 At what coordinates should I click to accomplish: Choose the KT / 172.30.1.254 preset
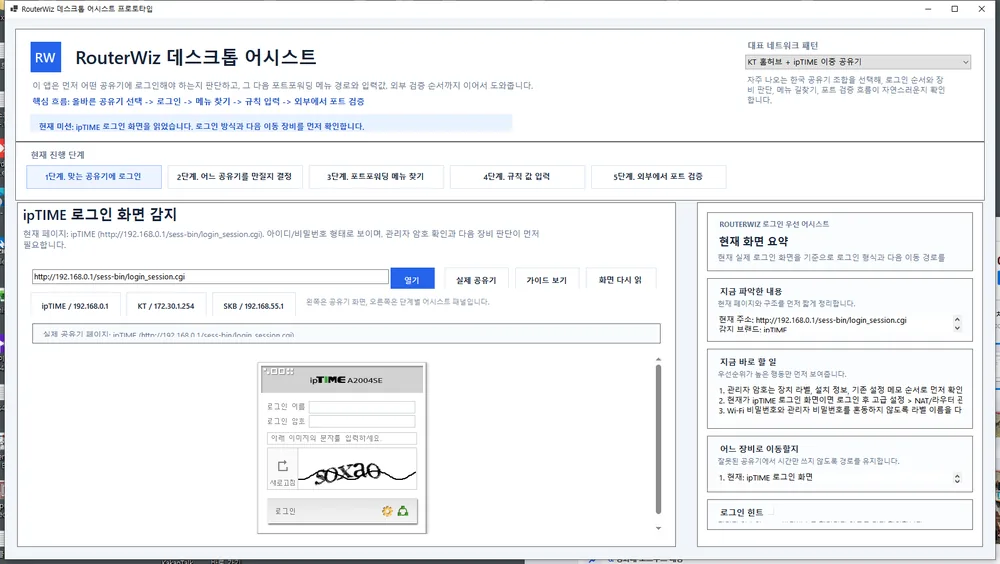pyautogui.click(x=166, y=306)
